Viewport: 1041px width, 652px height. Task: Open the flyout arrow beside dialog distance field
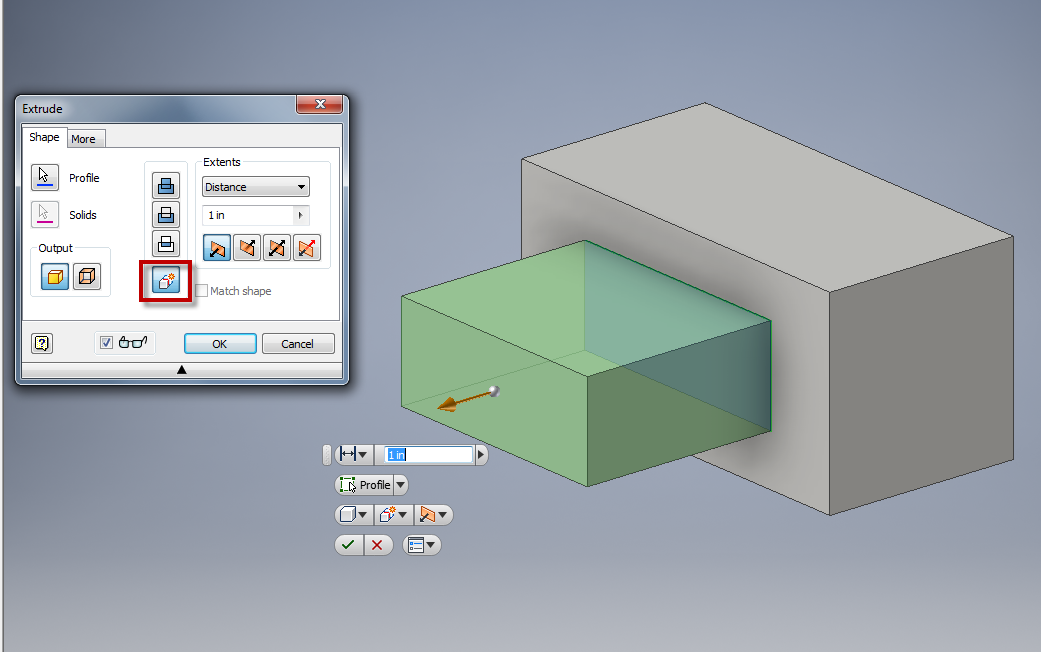tap(301, 215)
